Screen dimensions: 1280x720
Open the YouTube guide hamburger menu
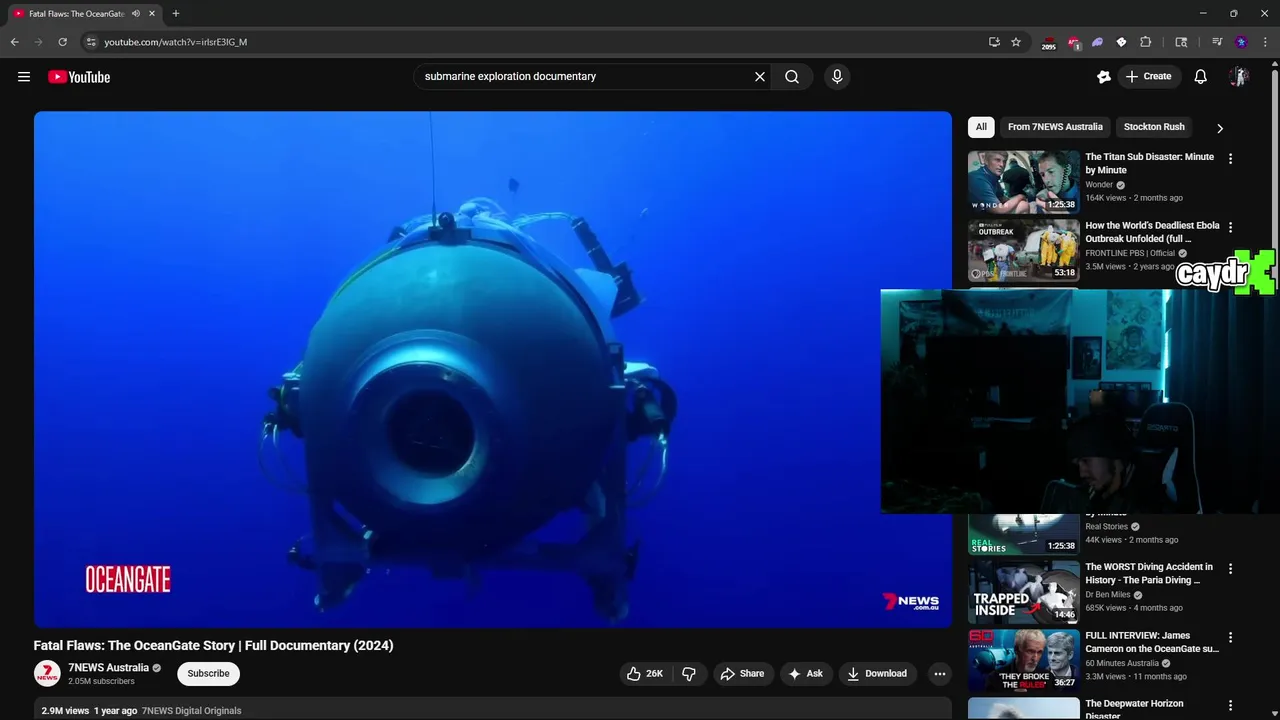[24, 77]
